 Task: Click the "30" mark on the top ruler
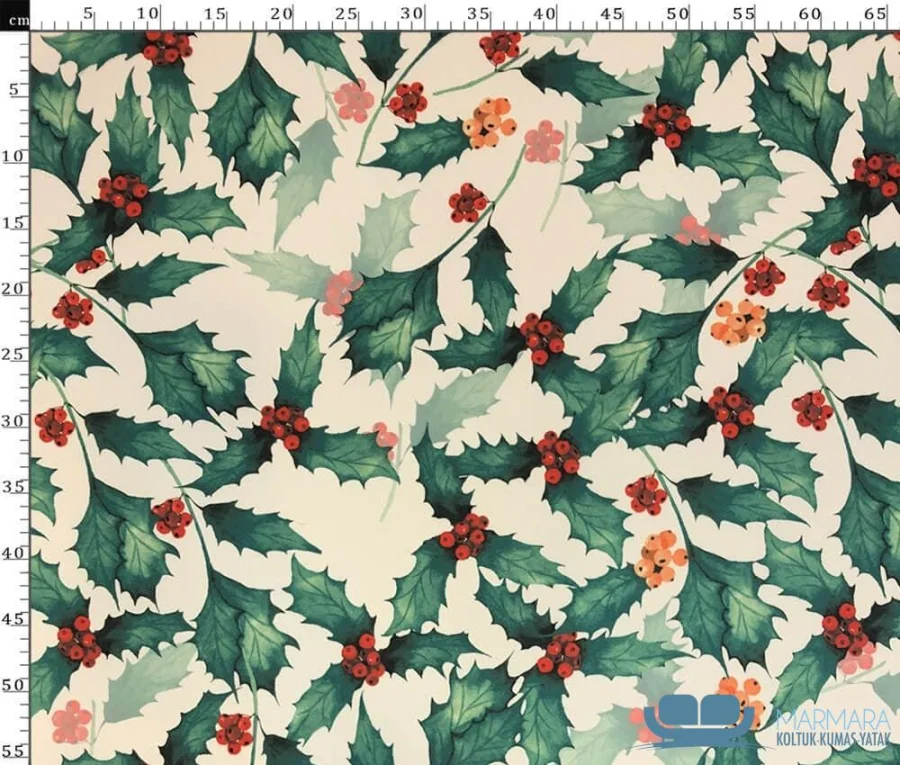point(413,13)
